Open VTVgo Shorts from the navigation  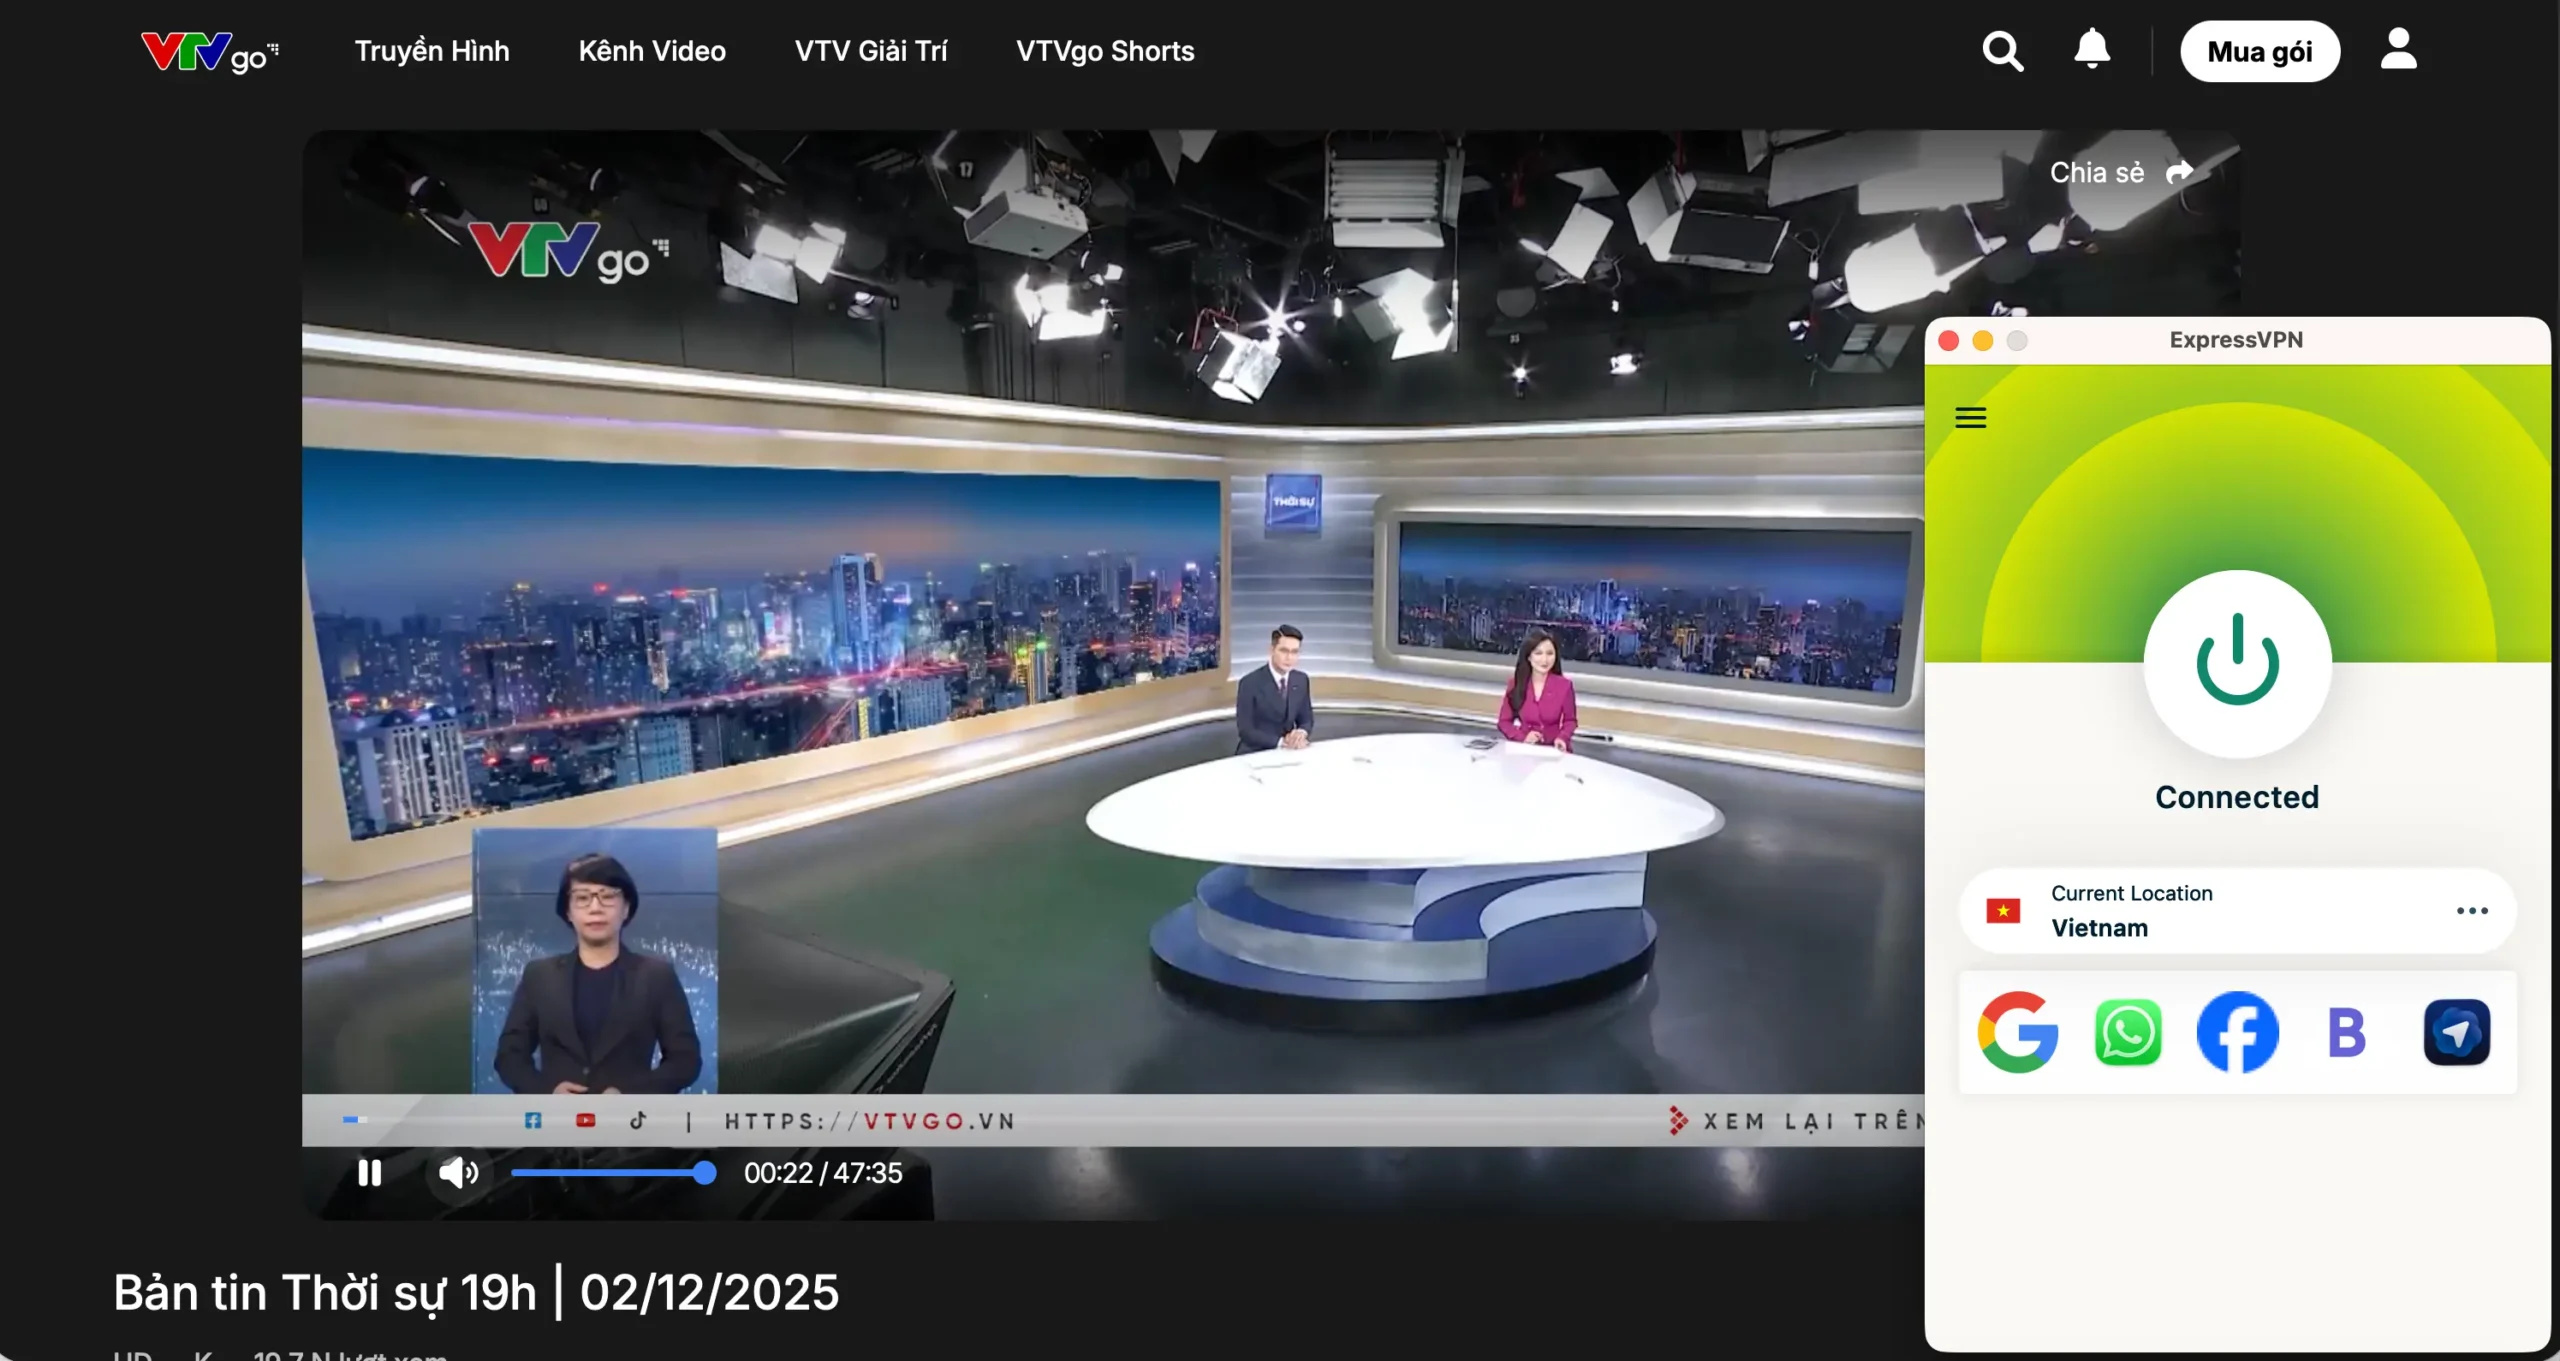click(1105, 50)
